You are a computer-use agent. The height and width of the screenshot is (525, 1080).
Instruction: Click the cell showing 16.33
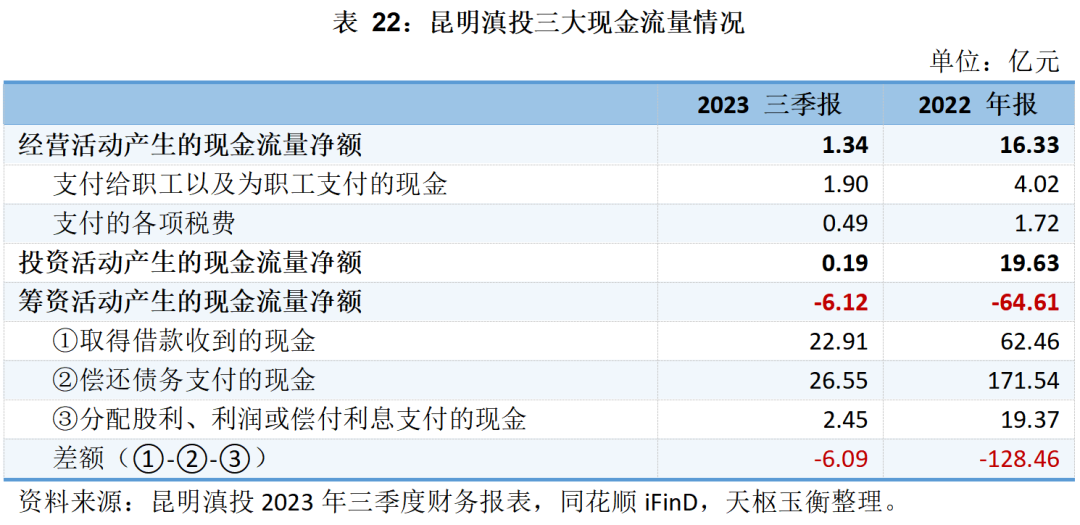point(1030,145)
